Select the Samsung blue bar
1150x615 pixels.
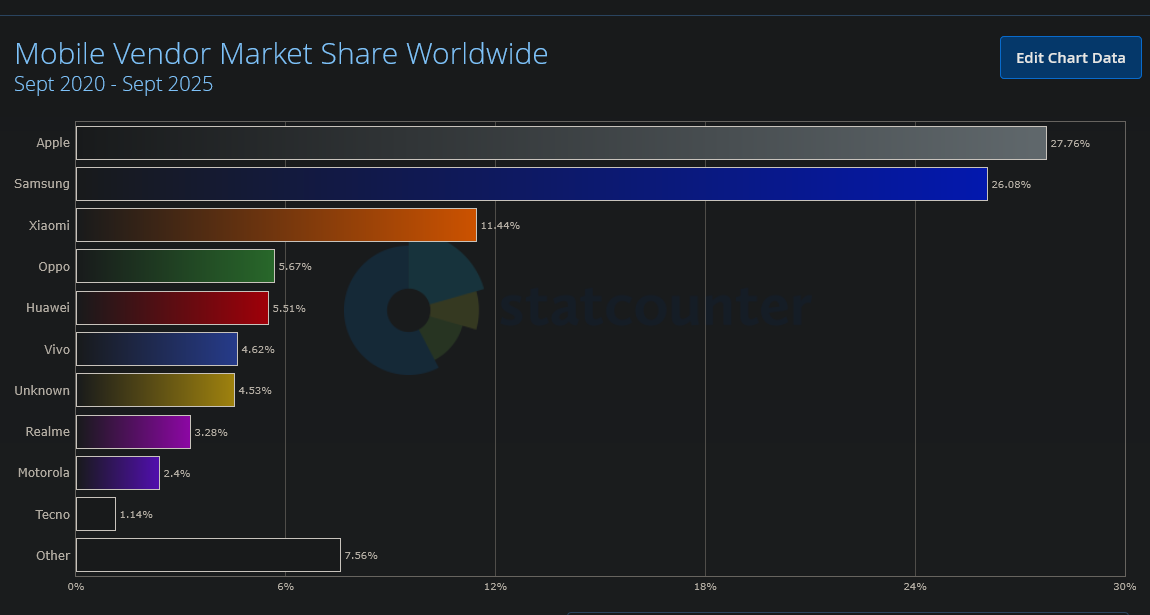coord(532,184)
